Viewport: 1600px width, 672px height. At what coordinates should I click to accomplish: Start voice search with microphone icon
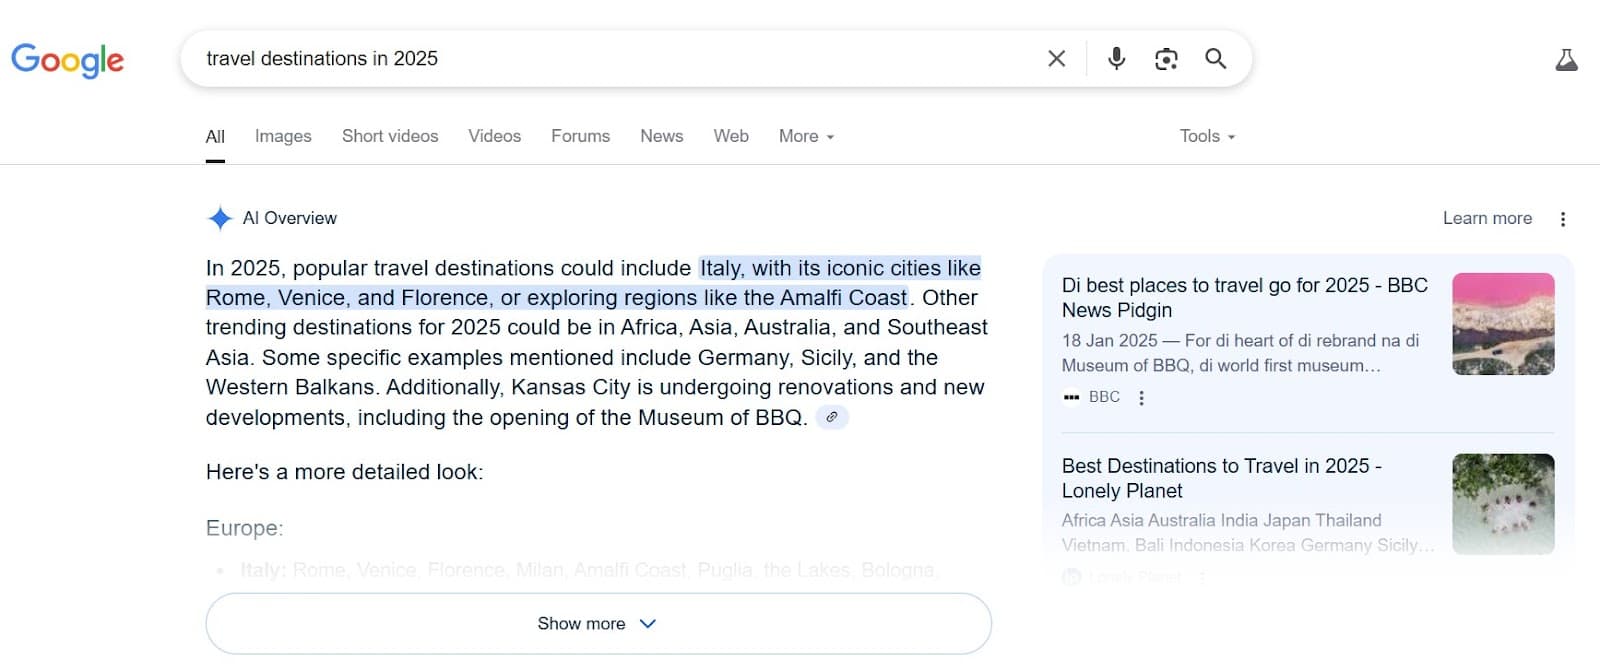point(1116,59)
